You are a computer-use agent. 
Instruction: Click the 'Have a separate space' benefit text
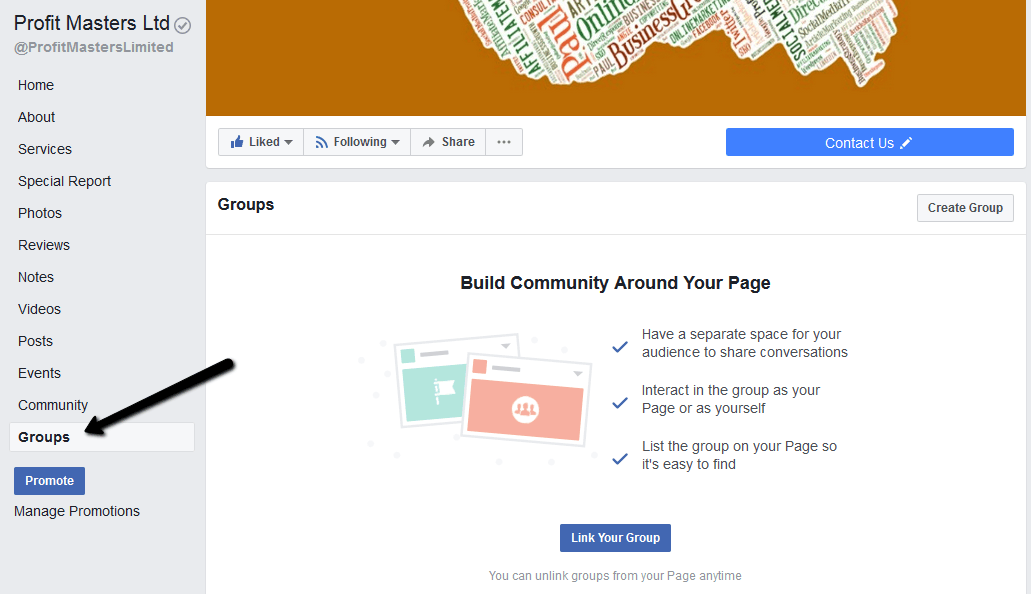click(745, 343)
